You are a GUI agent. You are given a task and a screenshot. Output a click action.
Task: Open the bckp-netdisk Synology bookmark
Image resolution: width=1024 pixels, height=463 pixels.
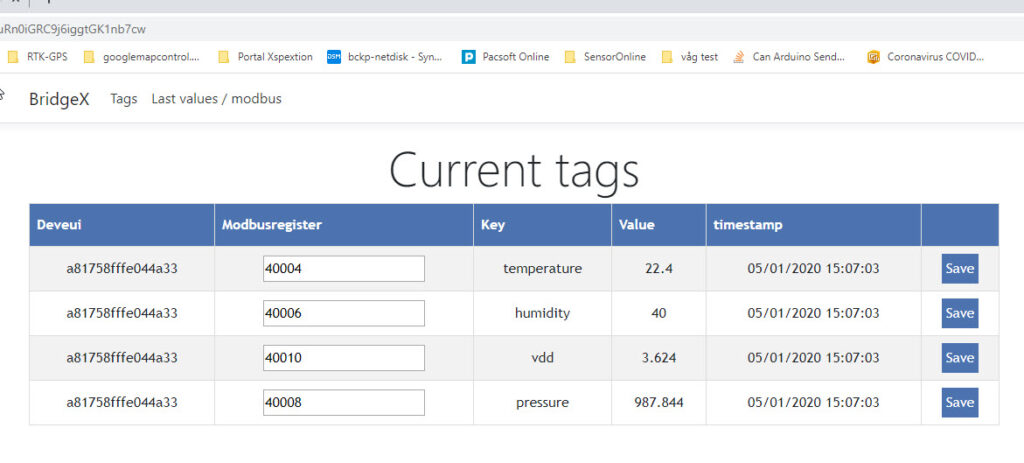click(385, 57)
